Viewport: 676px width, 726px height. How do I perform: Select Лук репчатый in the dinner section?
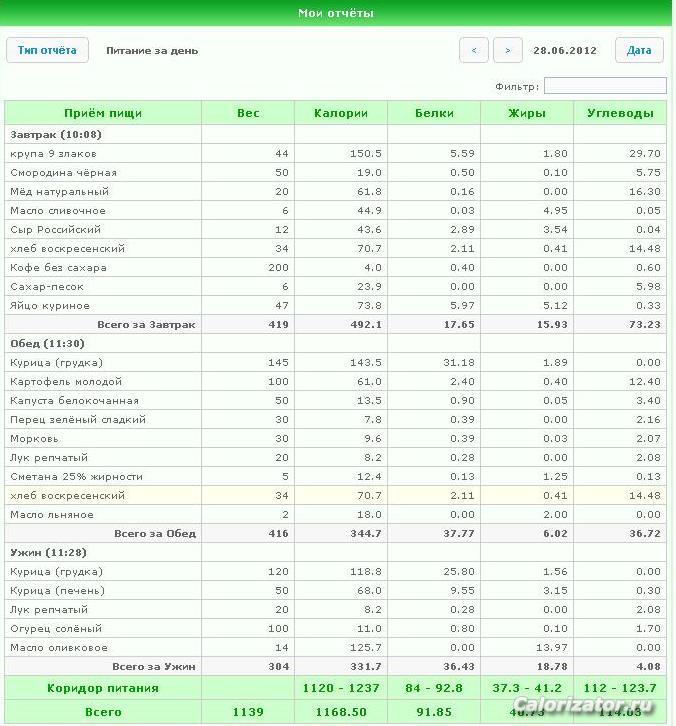coord(336,609)
